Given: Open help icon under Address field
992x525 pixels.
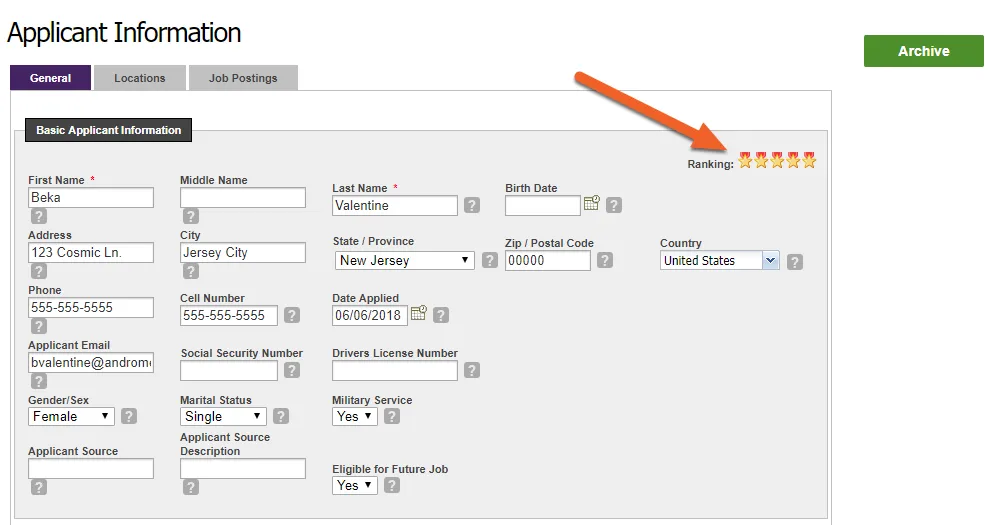Looking at the screenshot, I should (39, 271).
